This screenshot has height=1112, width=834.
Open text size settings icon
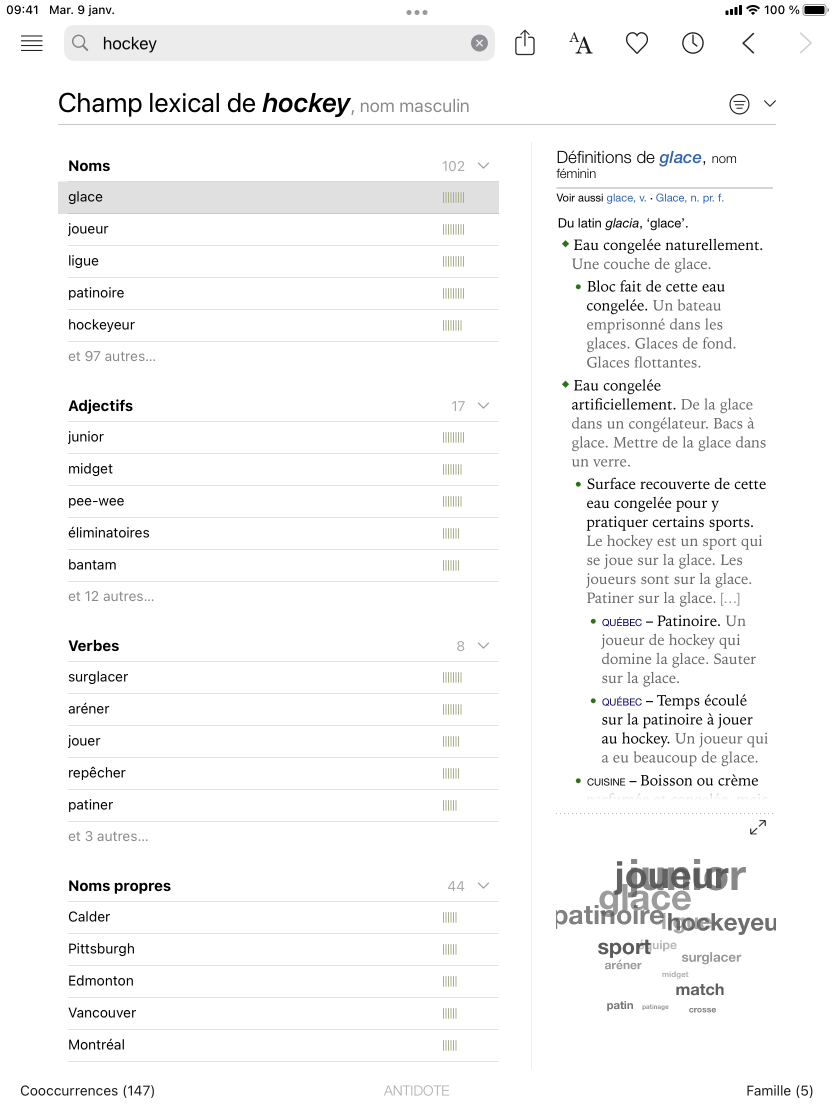coord(581,43)
